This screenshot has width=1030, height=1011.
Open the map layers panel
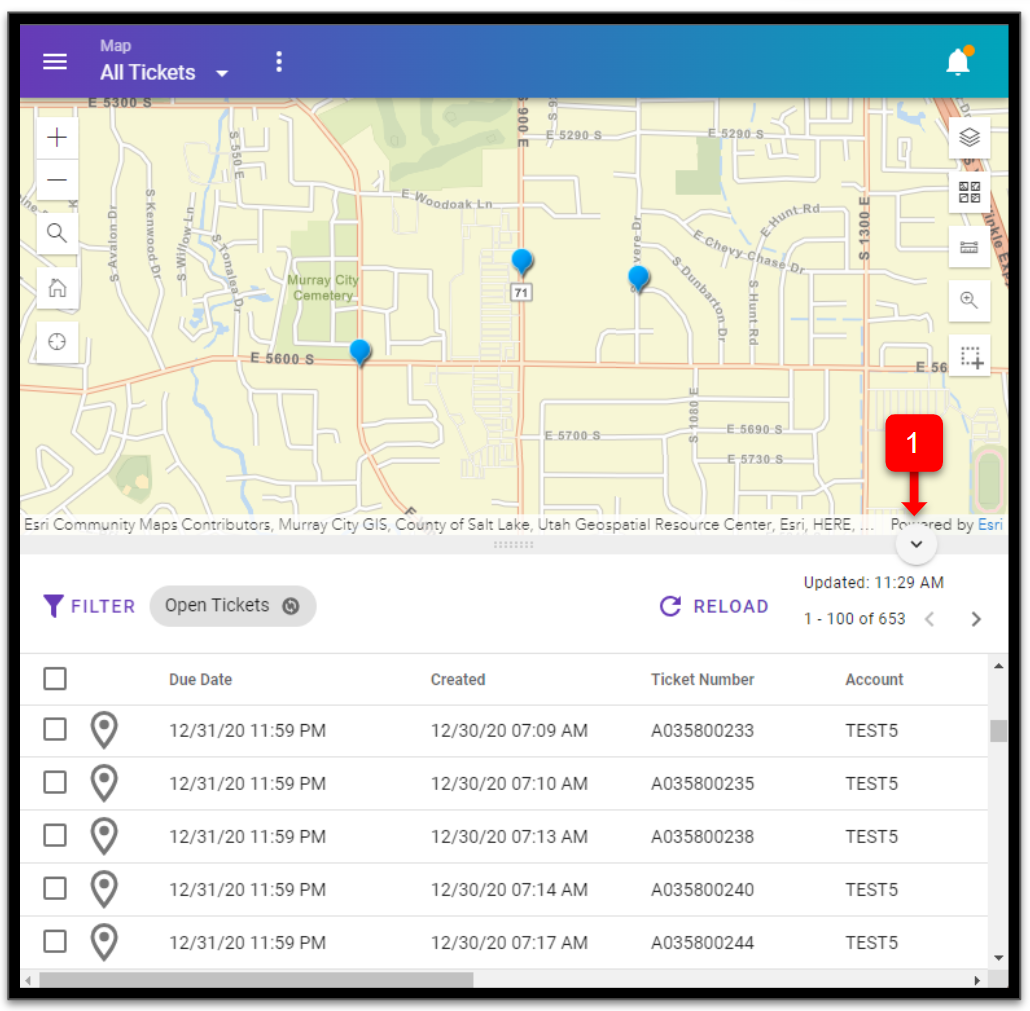coord(969,137)
